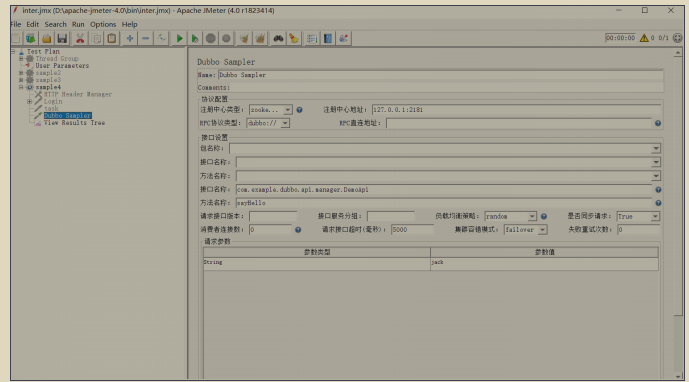Click help icon beside RPC直连地址 field
Viewport: 689px width, 382px height.
658,124
